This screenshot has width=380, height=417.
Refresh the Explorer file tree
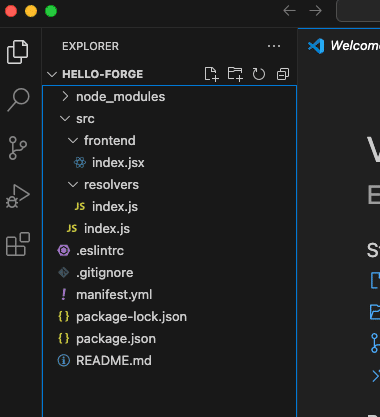point(259,74)
